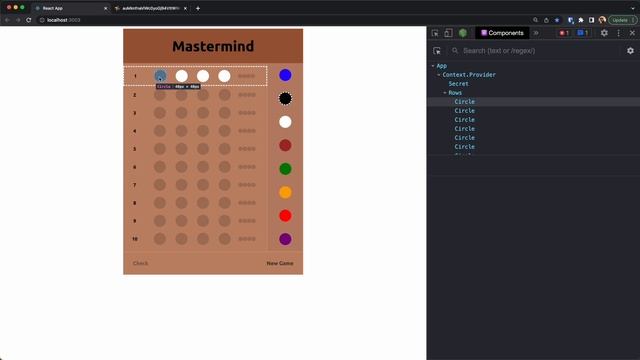The image size is (640, 360).
Task: Select the purple color peg
Action: (x=285, y=239)
